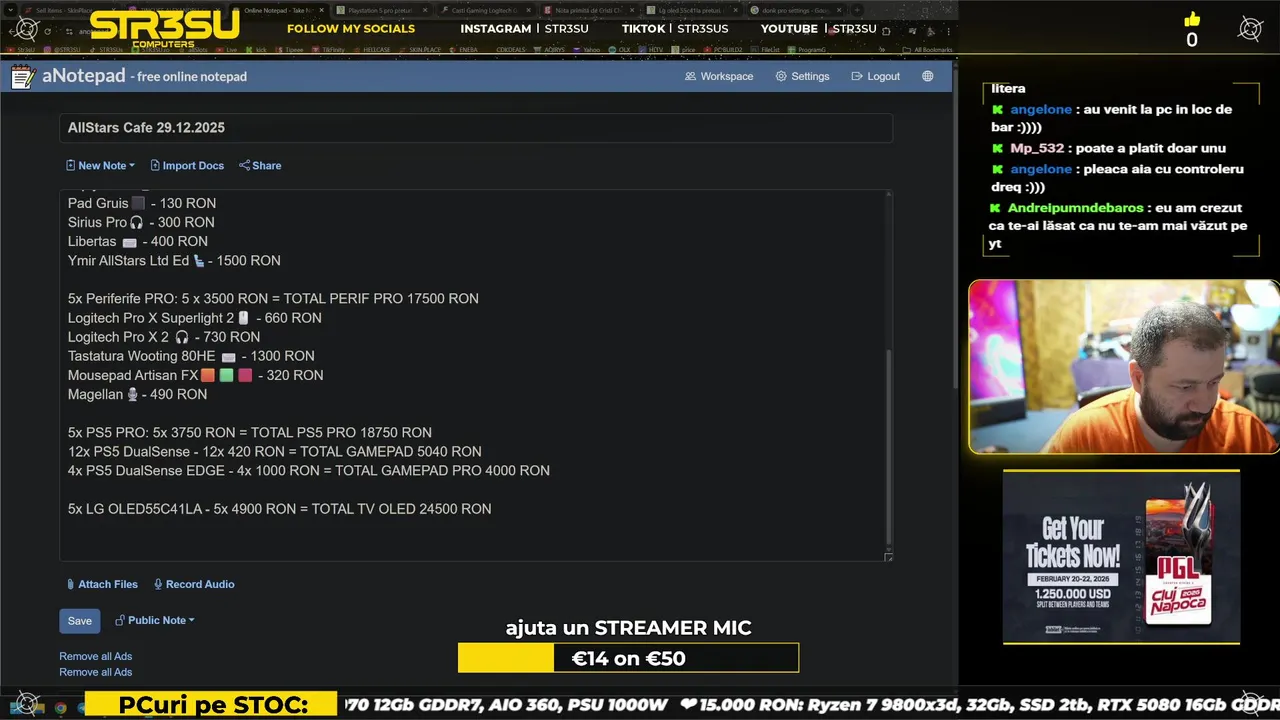Switch to the Nota primita de Cristi tab
This screenshot has height=720, width=1280.
click(587, 10)
